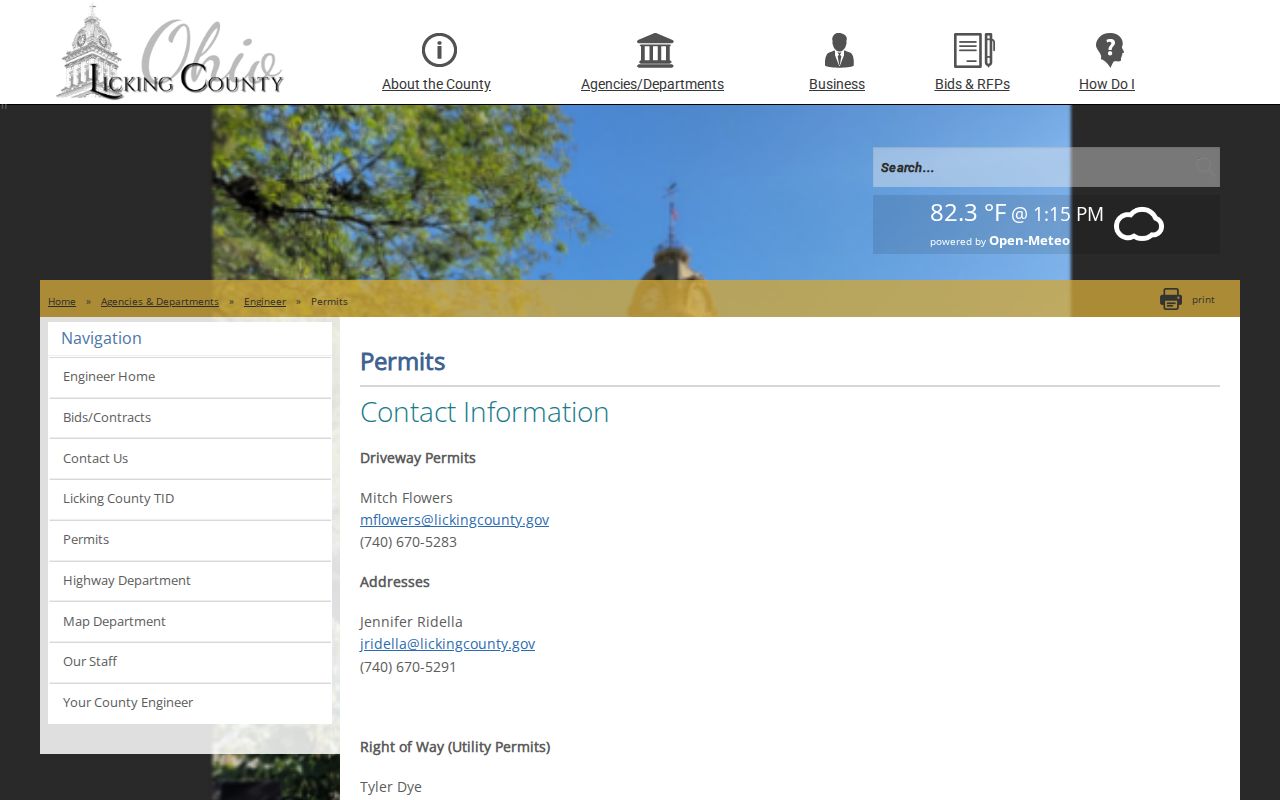Click the Contact Information heading

click(x=484, y=412)
